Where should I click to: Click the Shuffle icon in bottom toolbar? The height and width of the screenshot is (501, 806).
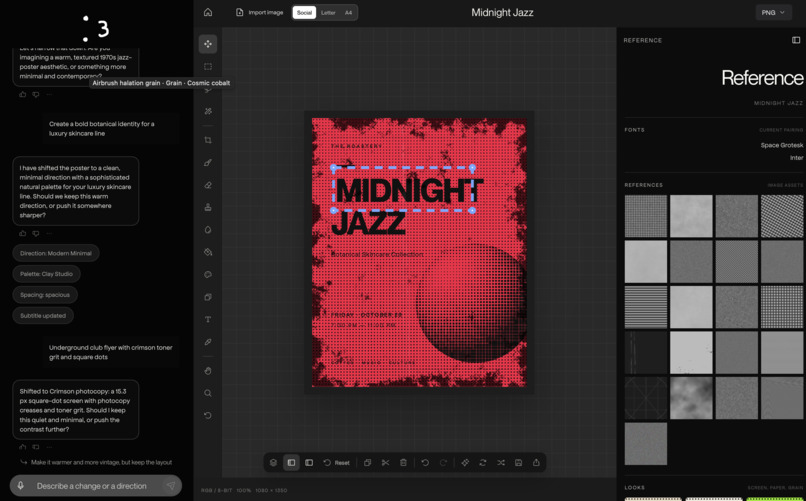pyautogui.click(x=501, y=462)
